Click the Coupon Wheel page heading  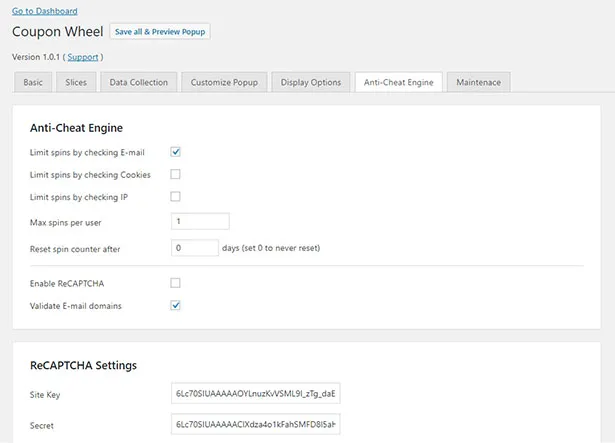click(x=54, y=32)
